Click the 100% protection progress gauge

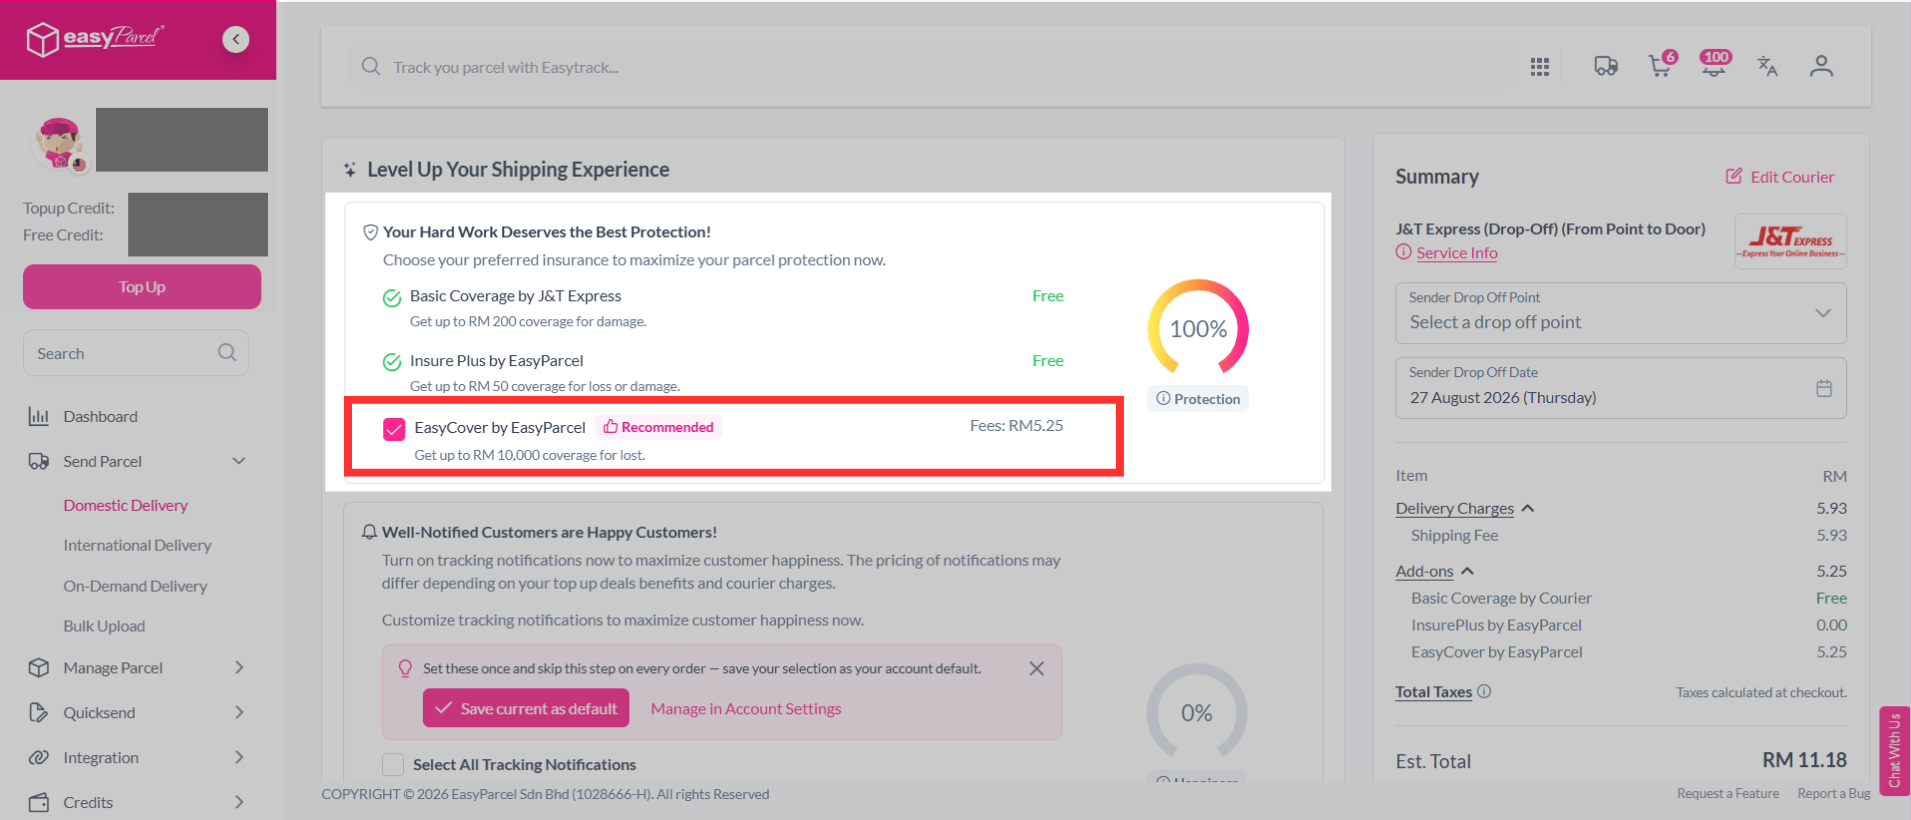(1198, 329)
